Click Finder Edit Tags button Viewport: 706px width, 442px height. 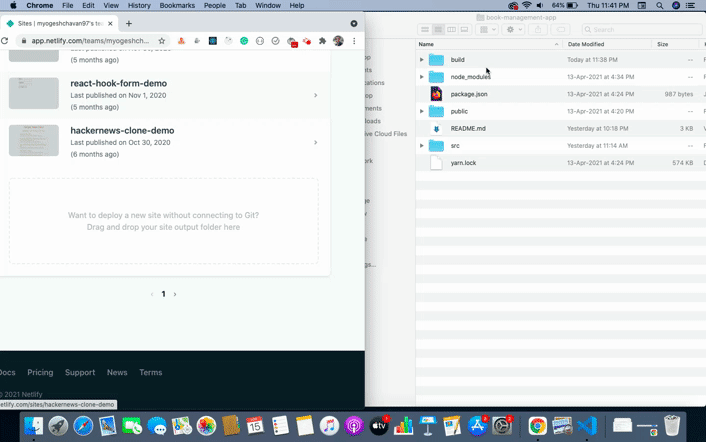tap(561, 30)
